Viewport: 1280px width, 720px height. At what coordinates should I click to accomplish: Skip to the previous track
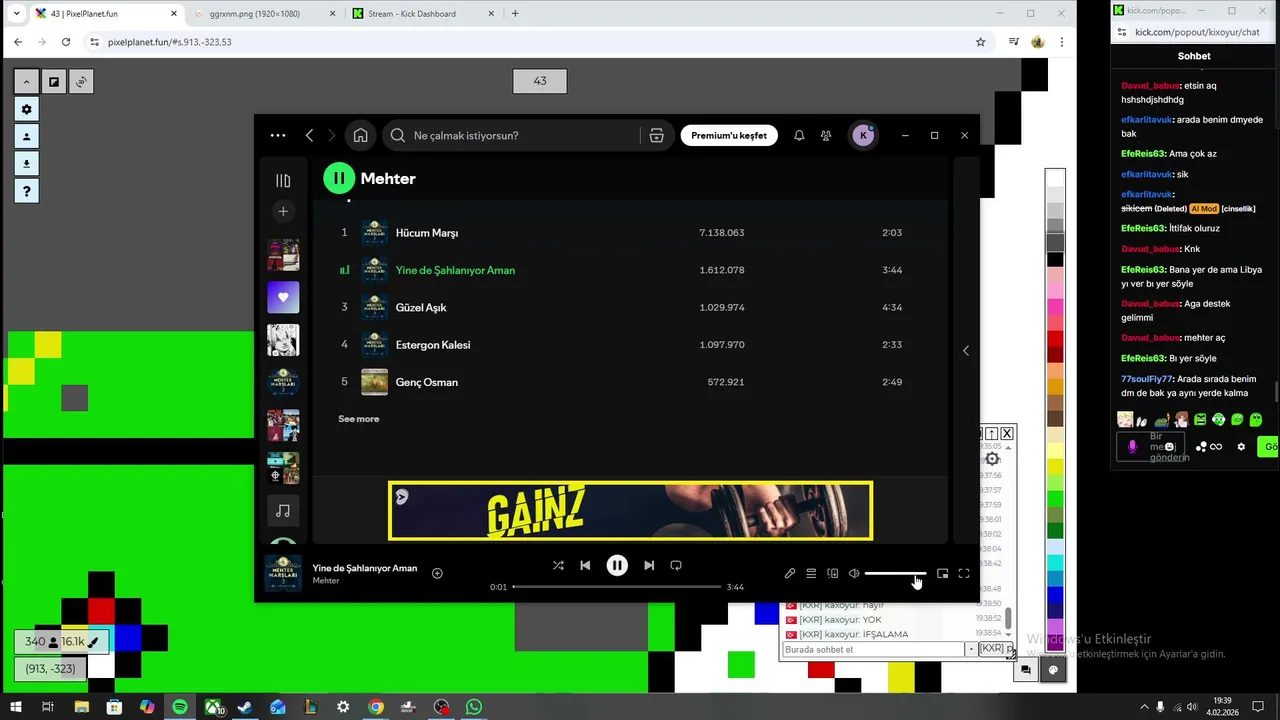585,565
